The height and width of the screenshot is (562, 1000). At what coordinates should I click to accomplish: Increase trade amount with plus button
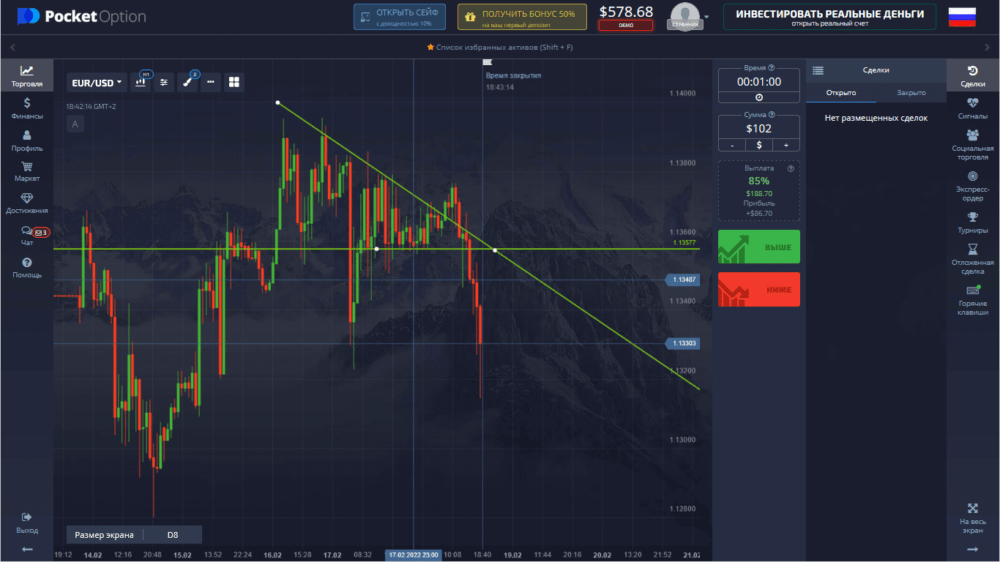point(786,145)
